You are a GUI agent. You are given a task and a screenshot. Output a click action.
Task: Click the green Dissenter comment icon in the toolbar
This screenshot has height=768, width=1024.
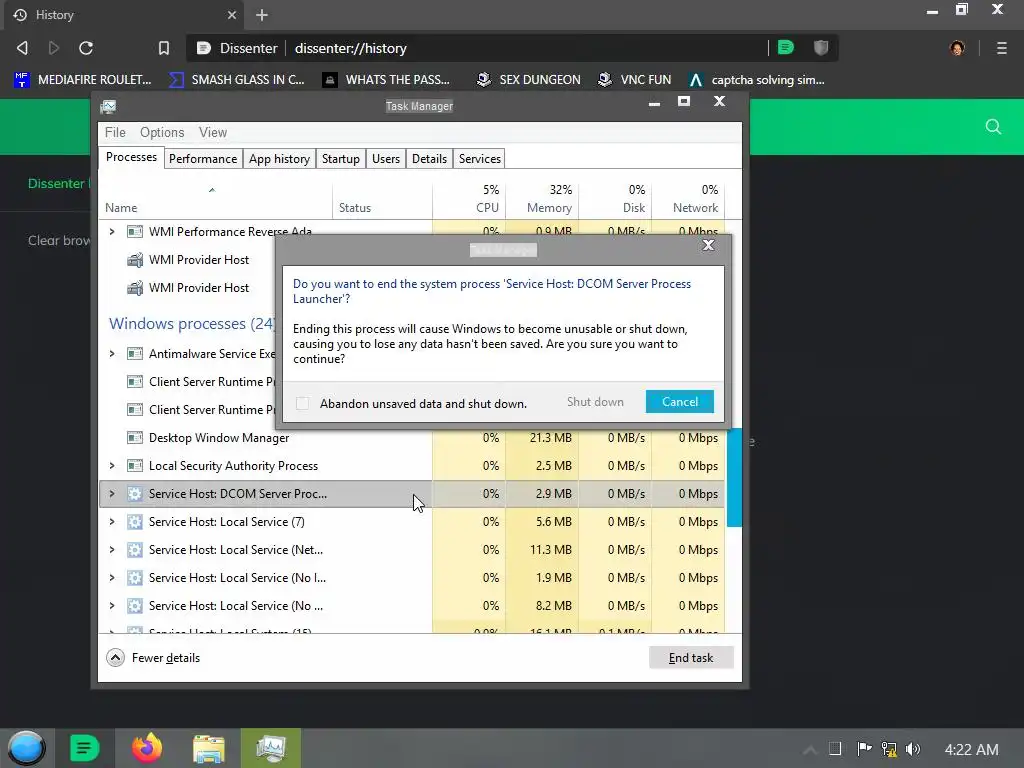tap(786, 47)
